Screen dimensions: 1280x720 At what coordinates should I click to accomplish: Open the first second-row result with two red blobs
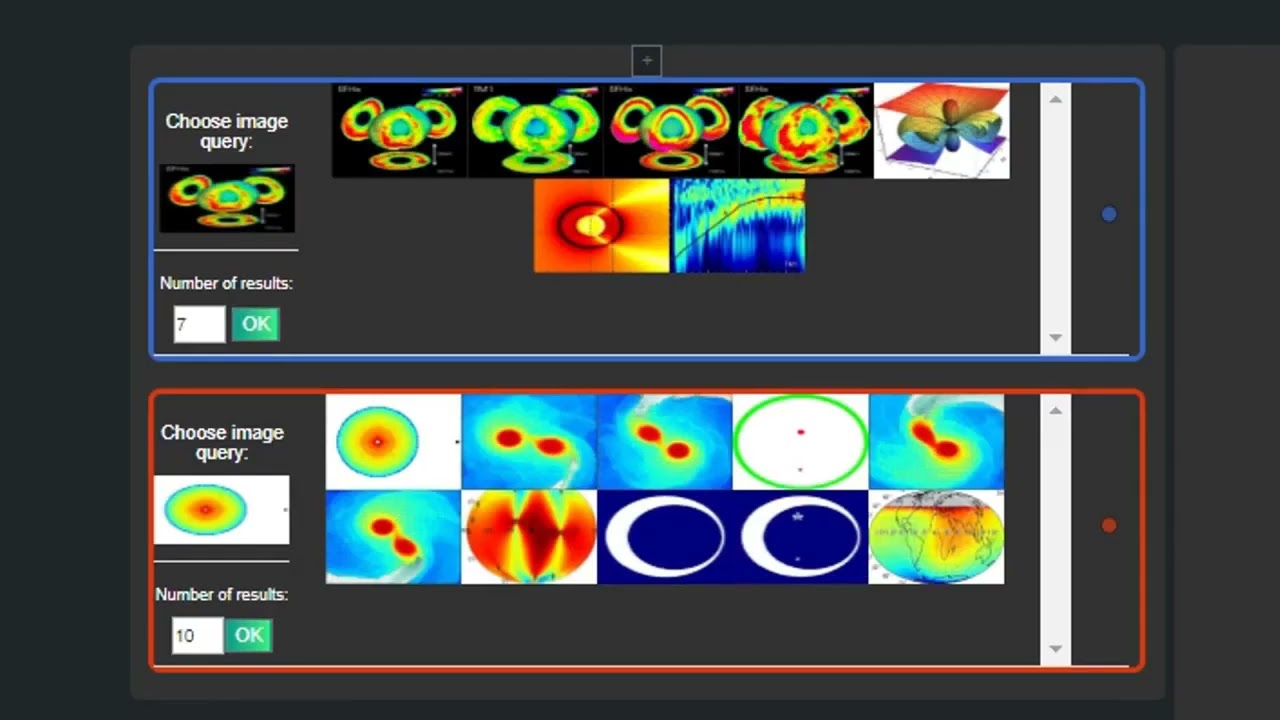(393, 536)
